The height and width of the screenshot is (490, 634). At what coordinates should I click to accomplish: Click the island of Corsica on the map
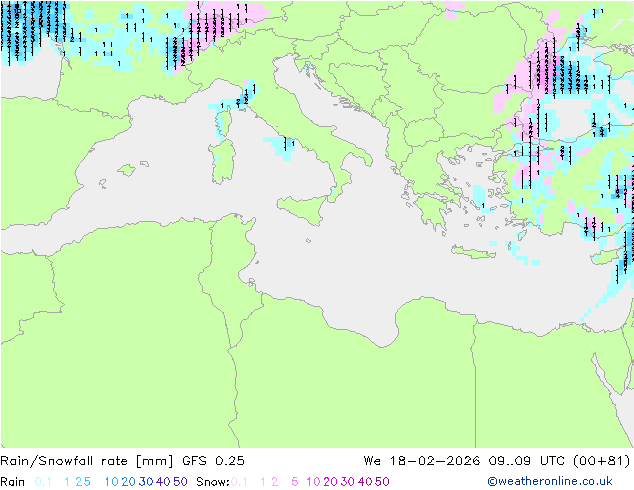pos(223,125)
